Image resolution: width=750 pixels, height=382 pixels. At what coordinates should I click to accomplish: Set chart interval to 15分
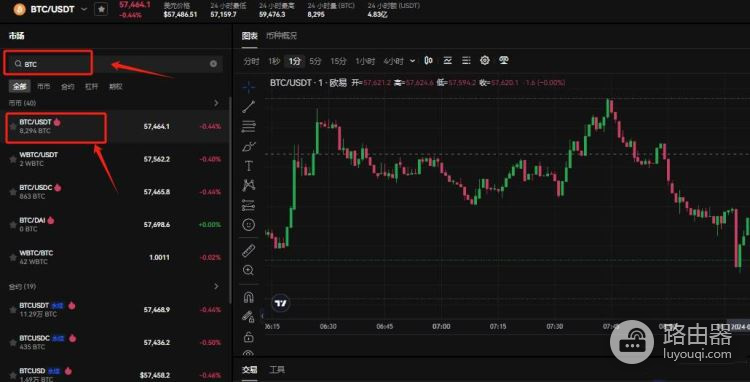[338, 61]
